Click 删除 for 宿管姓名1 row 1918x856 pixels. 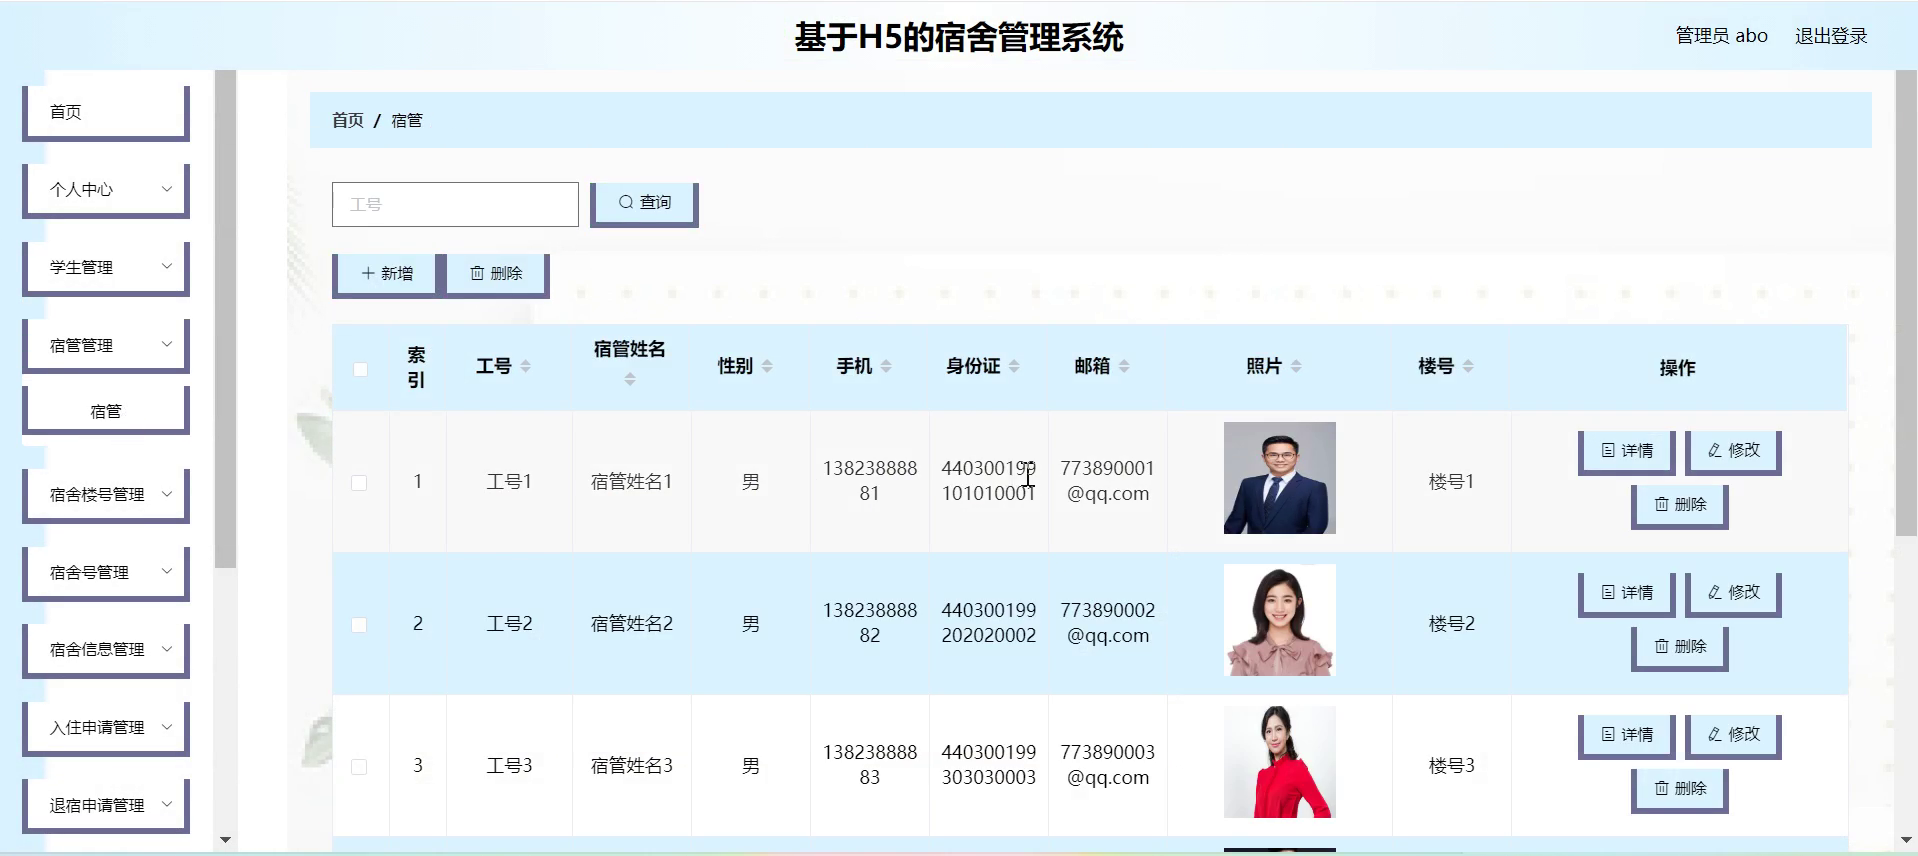tap(1680, 505)
